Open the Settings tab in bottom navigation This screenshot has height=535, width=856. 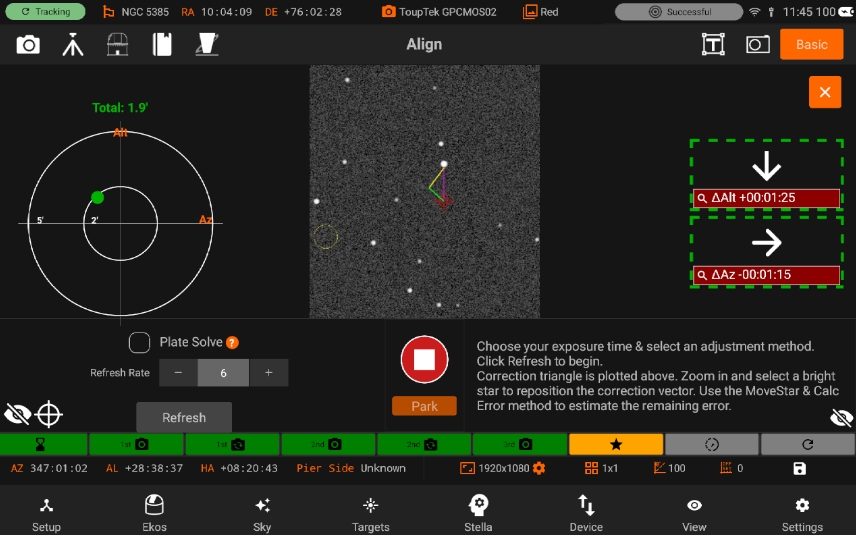coord(802,514)
